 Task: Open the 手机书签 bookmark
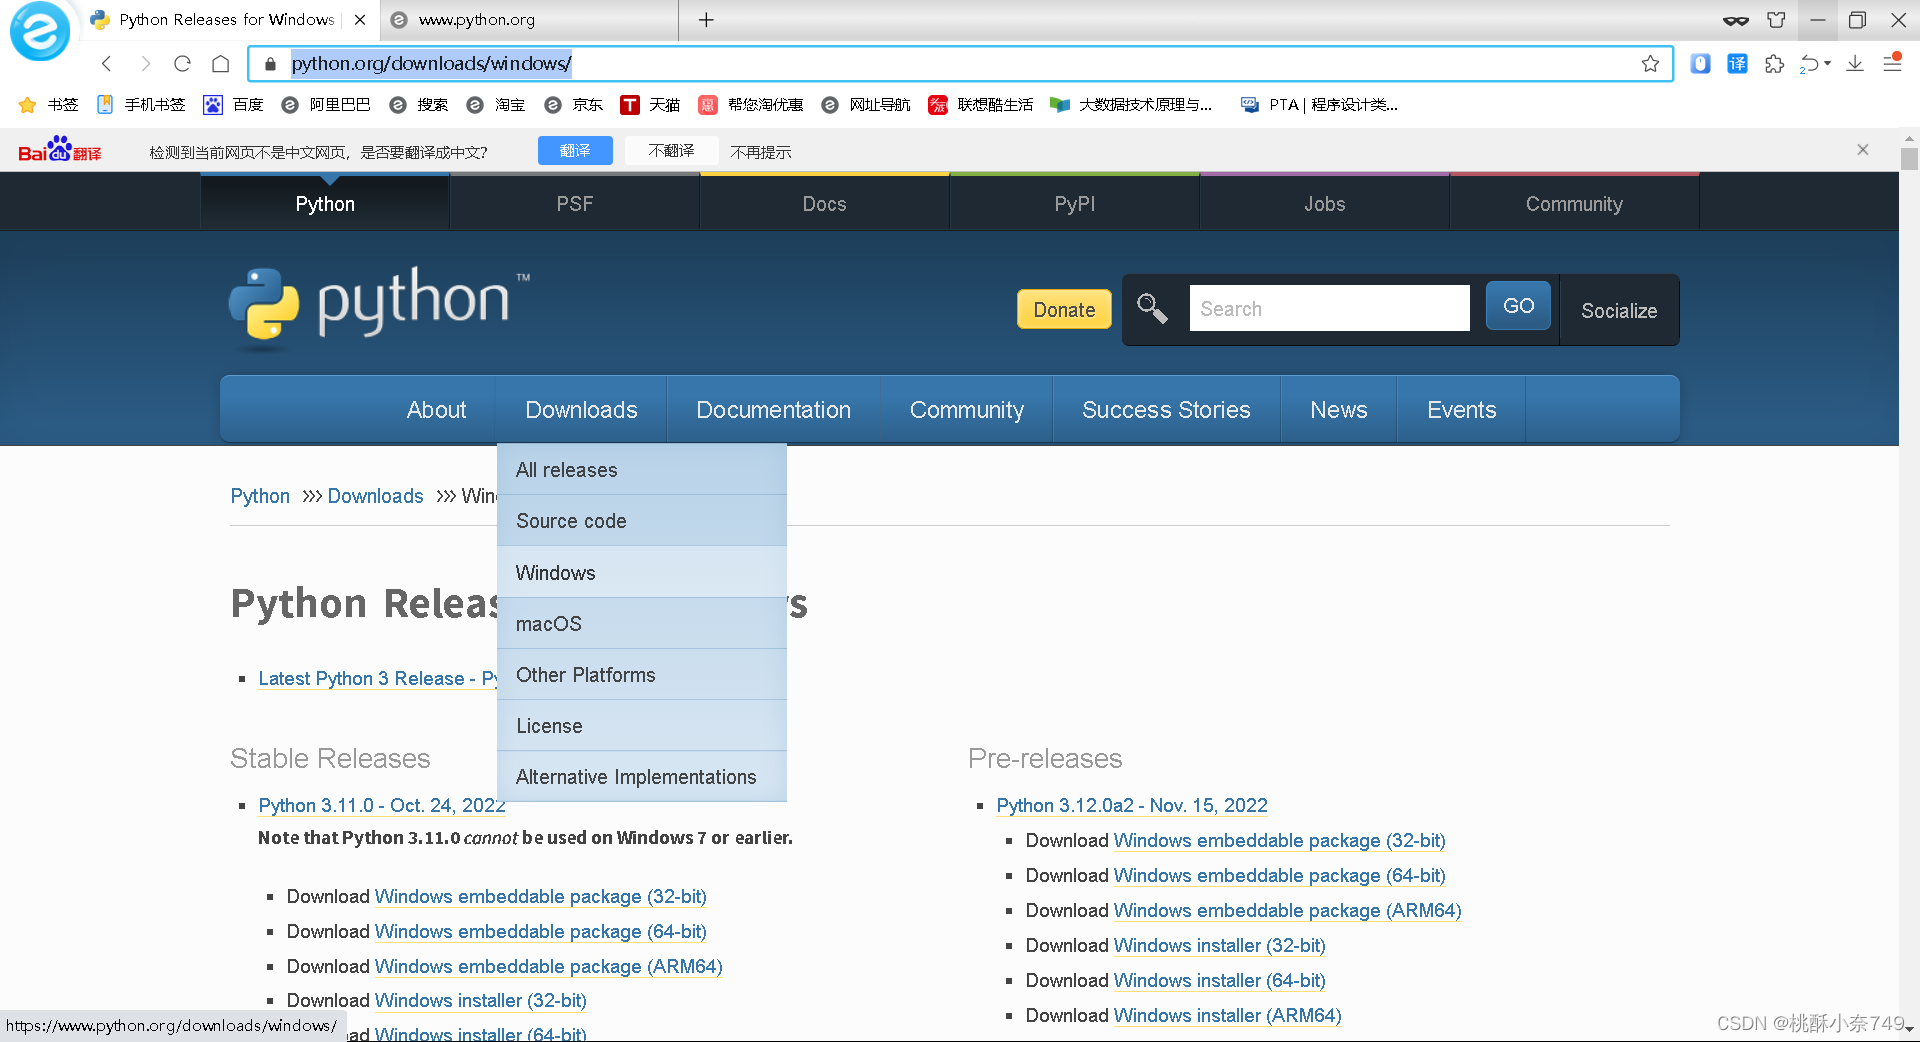[141, 105]
